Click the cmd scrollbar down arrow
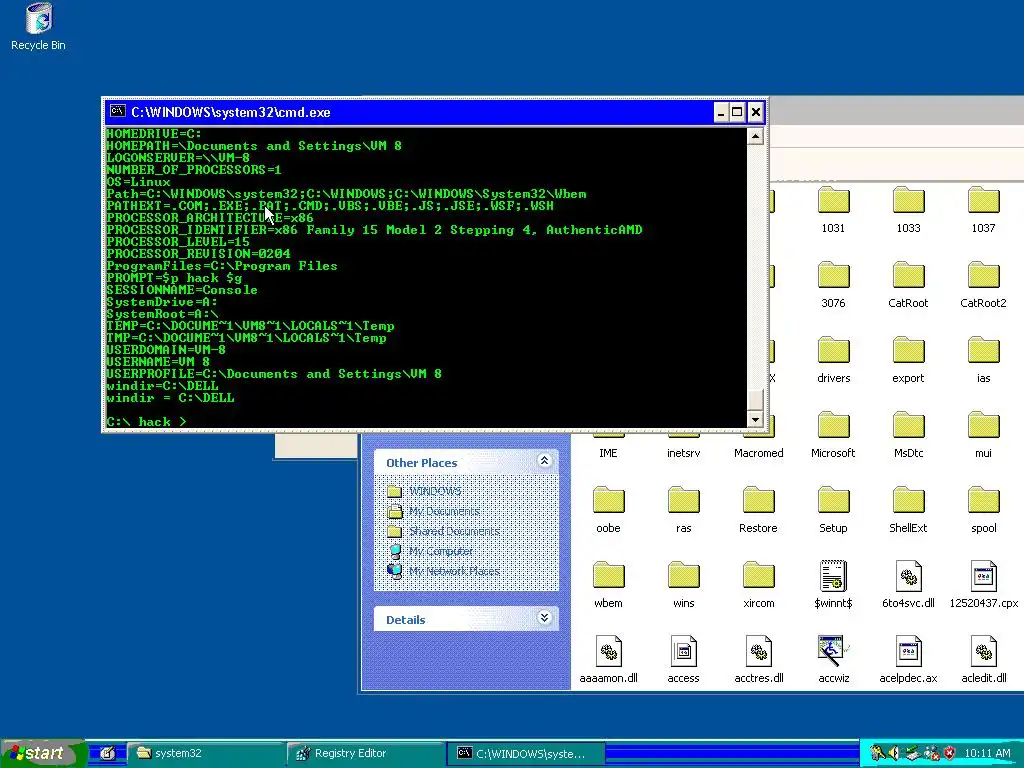 pyautogui.click(x=755, y=419)
